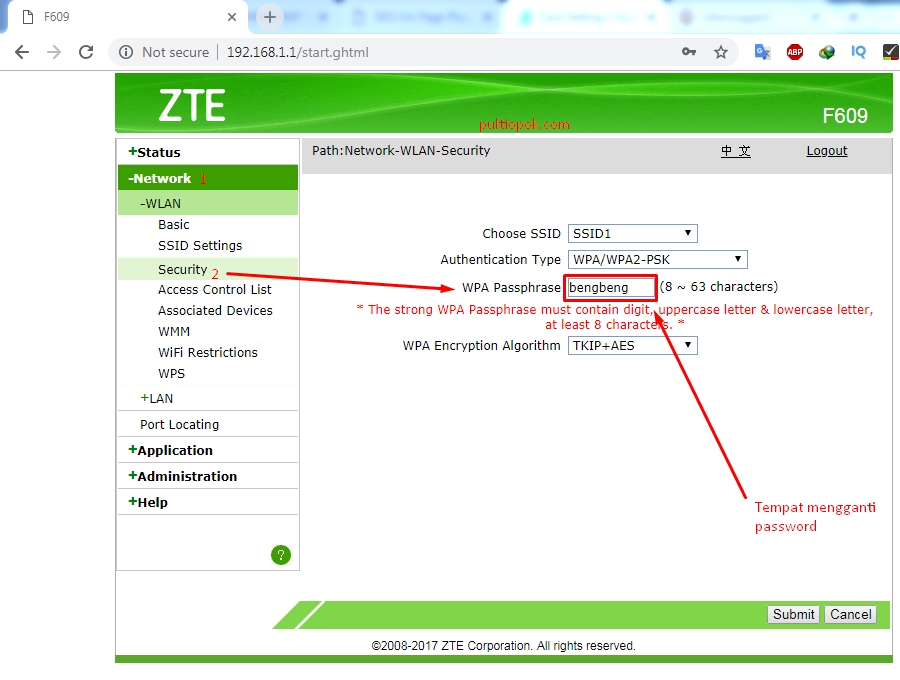Open SSID Settings page
The height and width of the screenshot is (680, 900).
point(200,246)
